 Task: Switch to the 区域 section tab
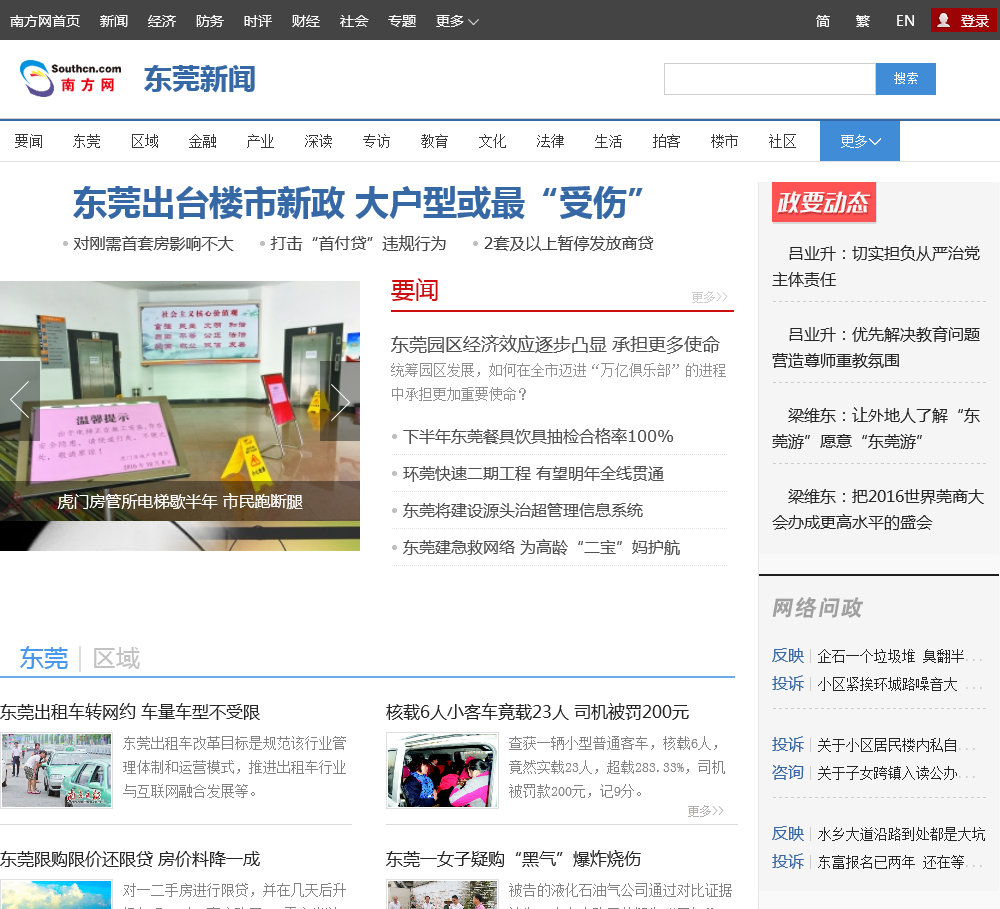pos(116,658)
